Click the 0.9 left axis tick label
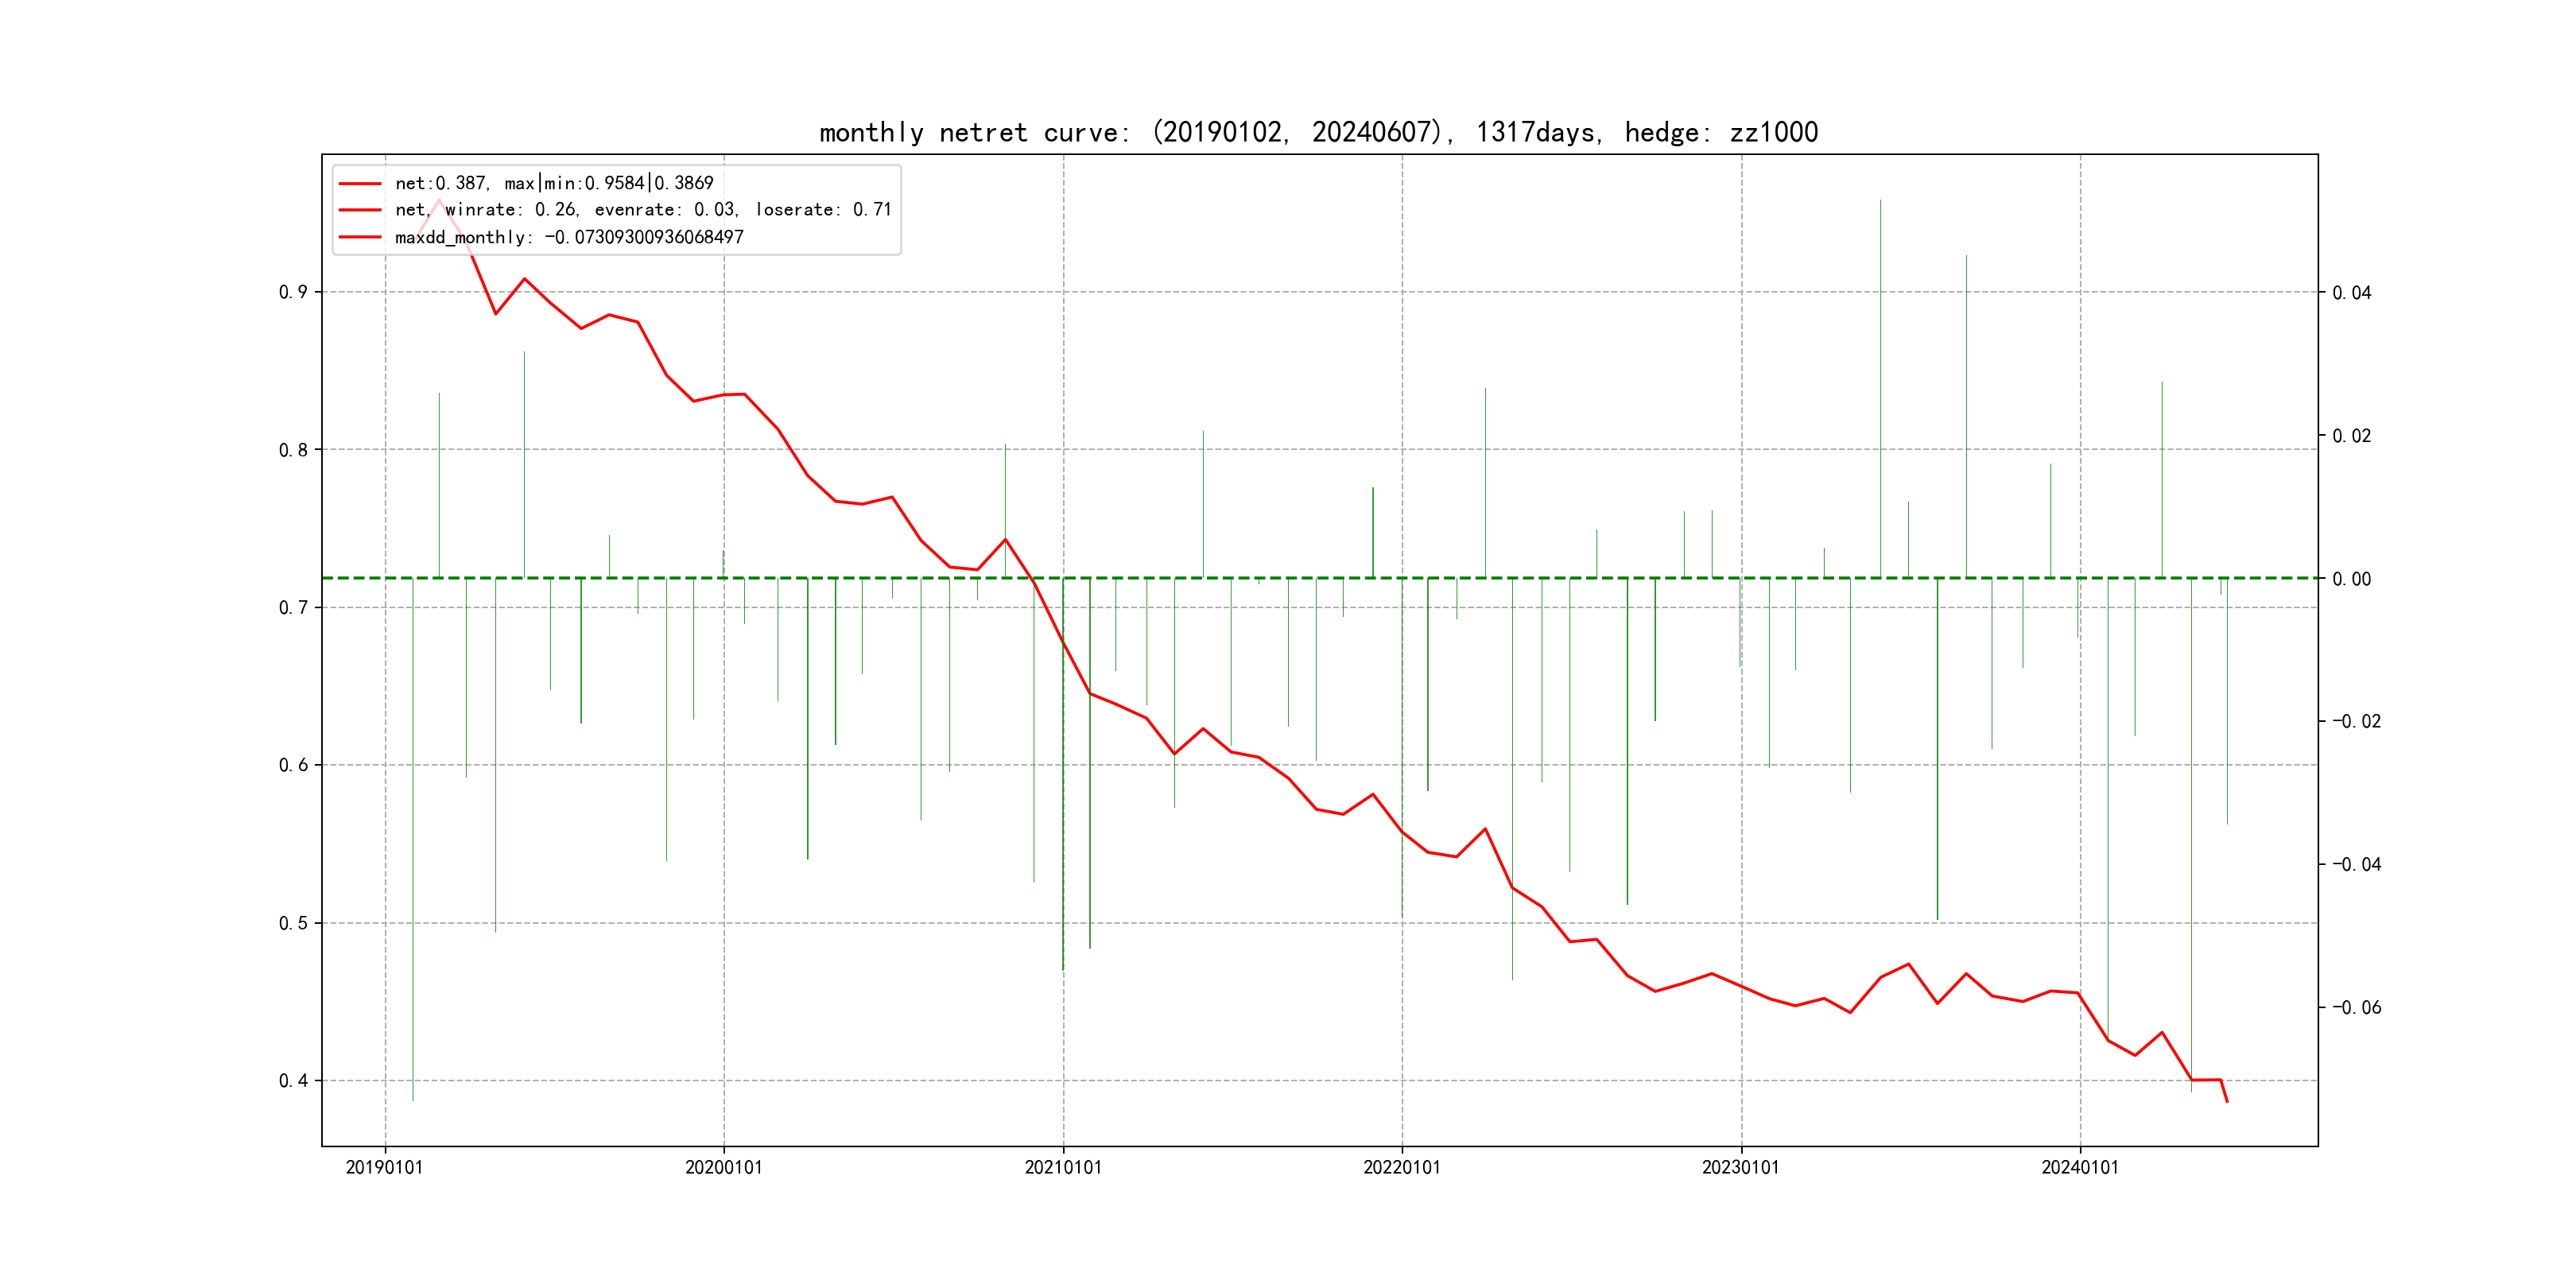 tap(293, 292)
